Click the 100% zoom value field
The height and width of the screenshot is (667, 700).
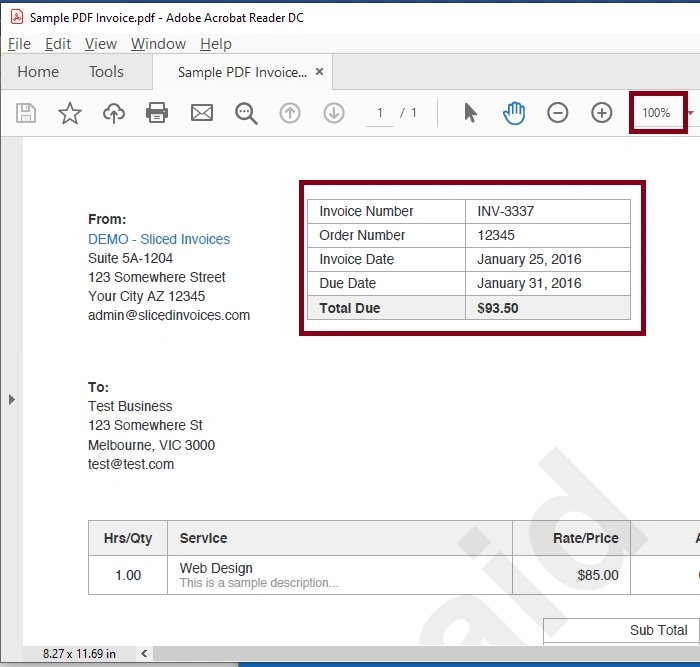point(656,113)
